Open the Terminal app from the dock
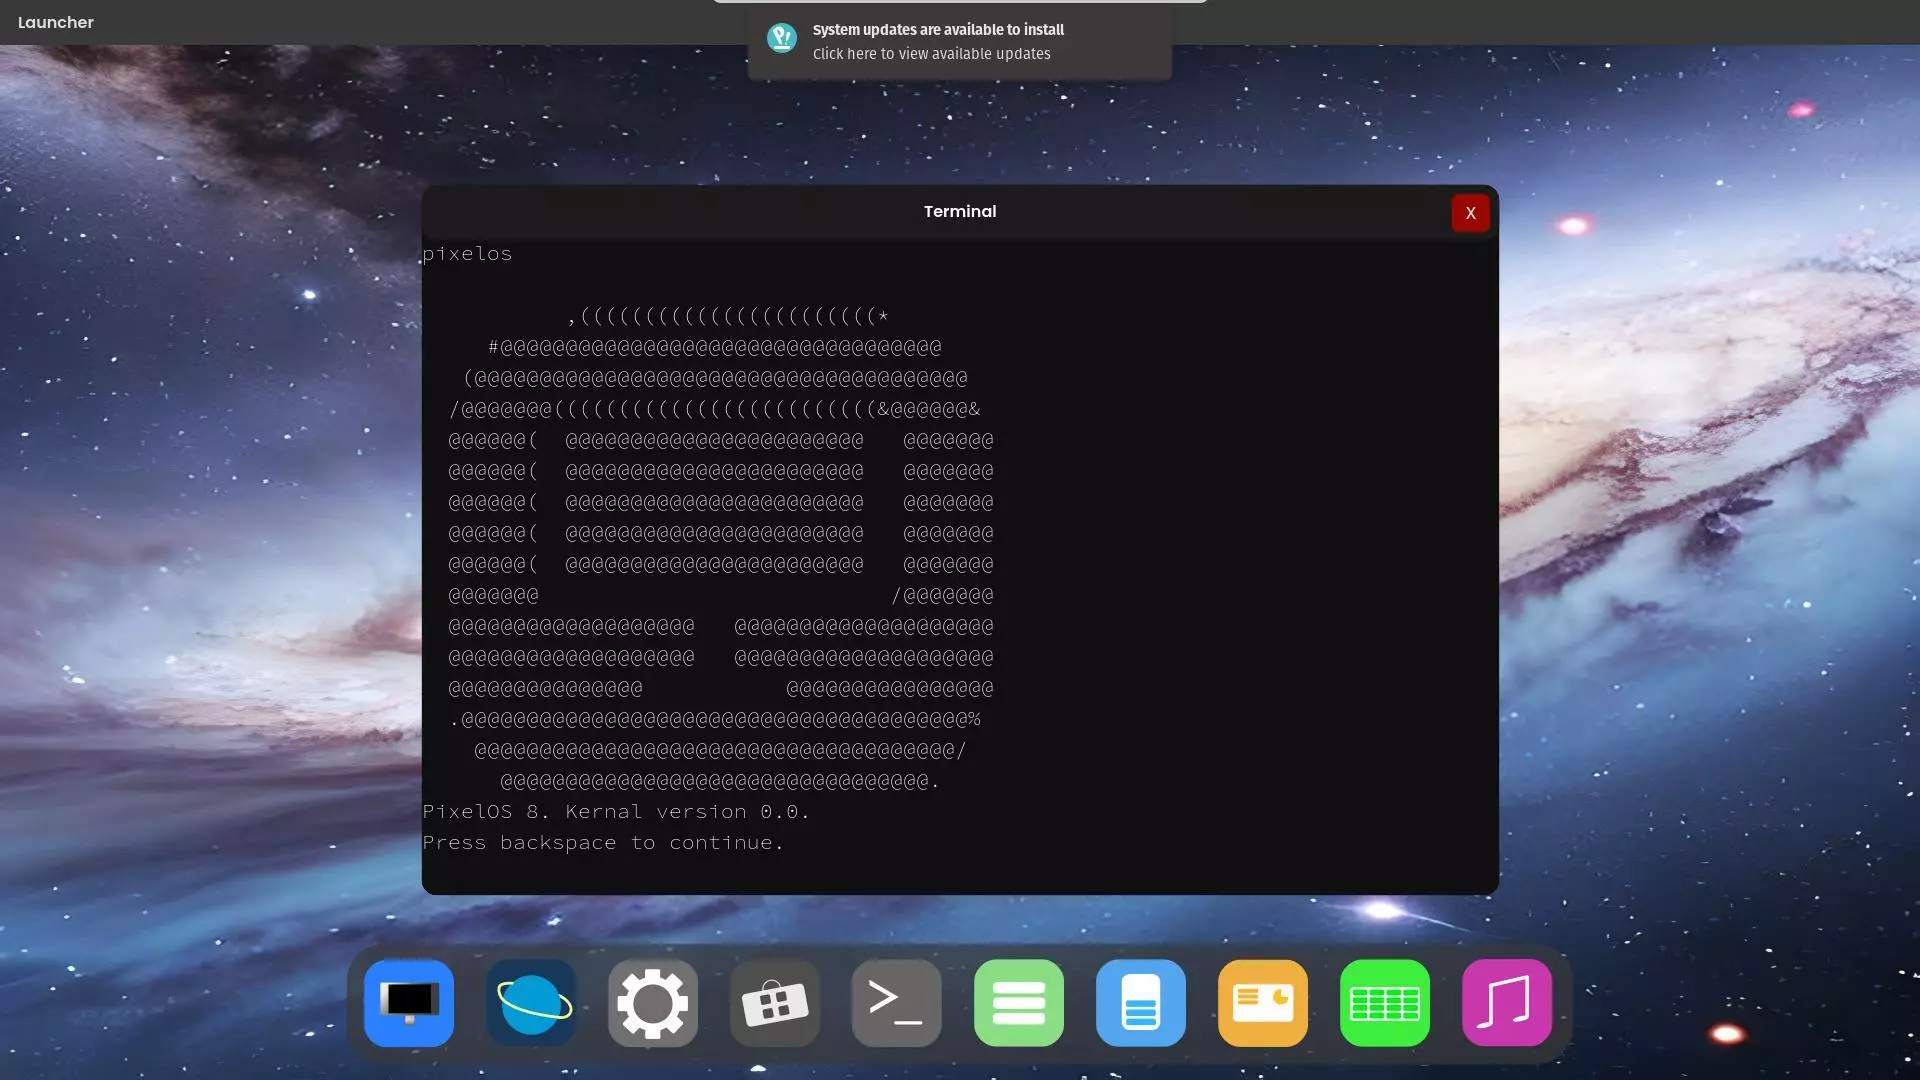This screenshot has width=1920, height=1080. pos(895,1003)
